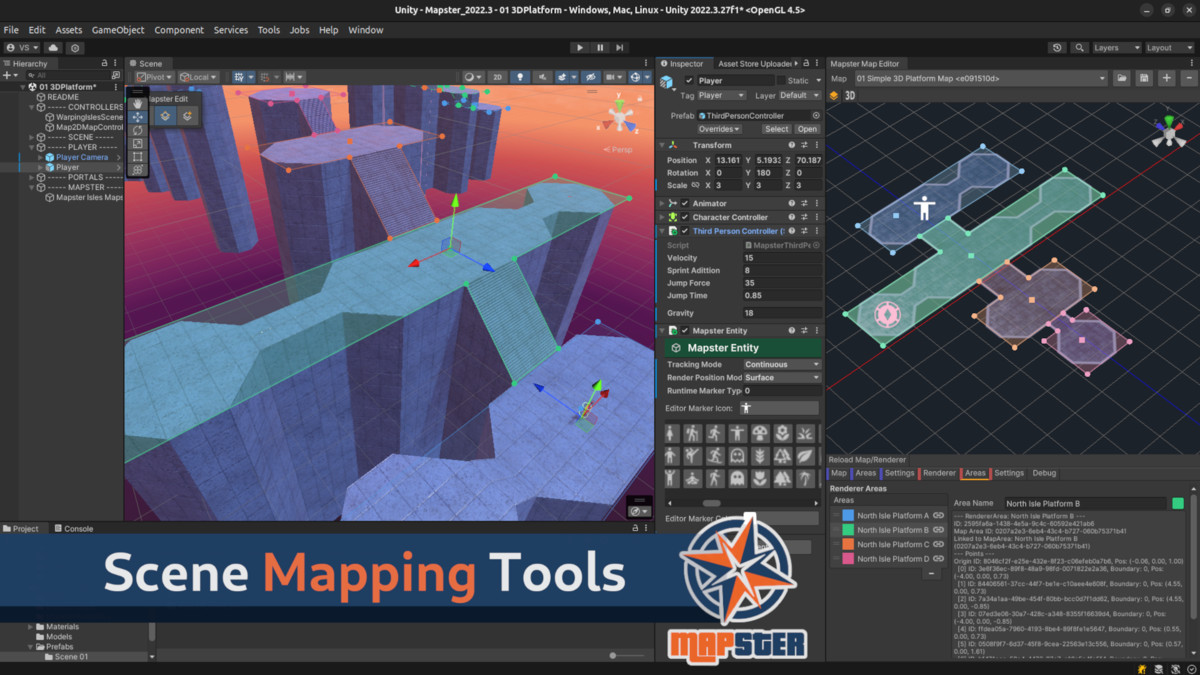Viewport: 1200px width, 675px height.
Task: Click the Step frame button
Action: point(620,47)
